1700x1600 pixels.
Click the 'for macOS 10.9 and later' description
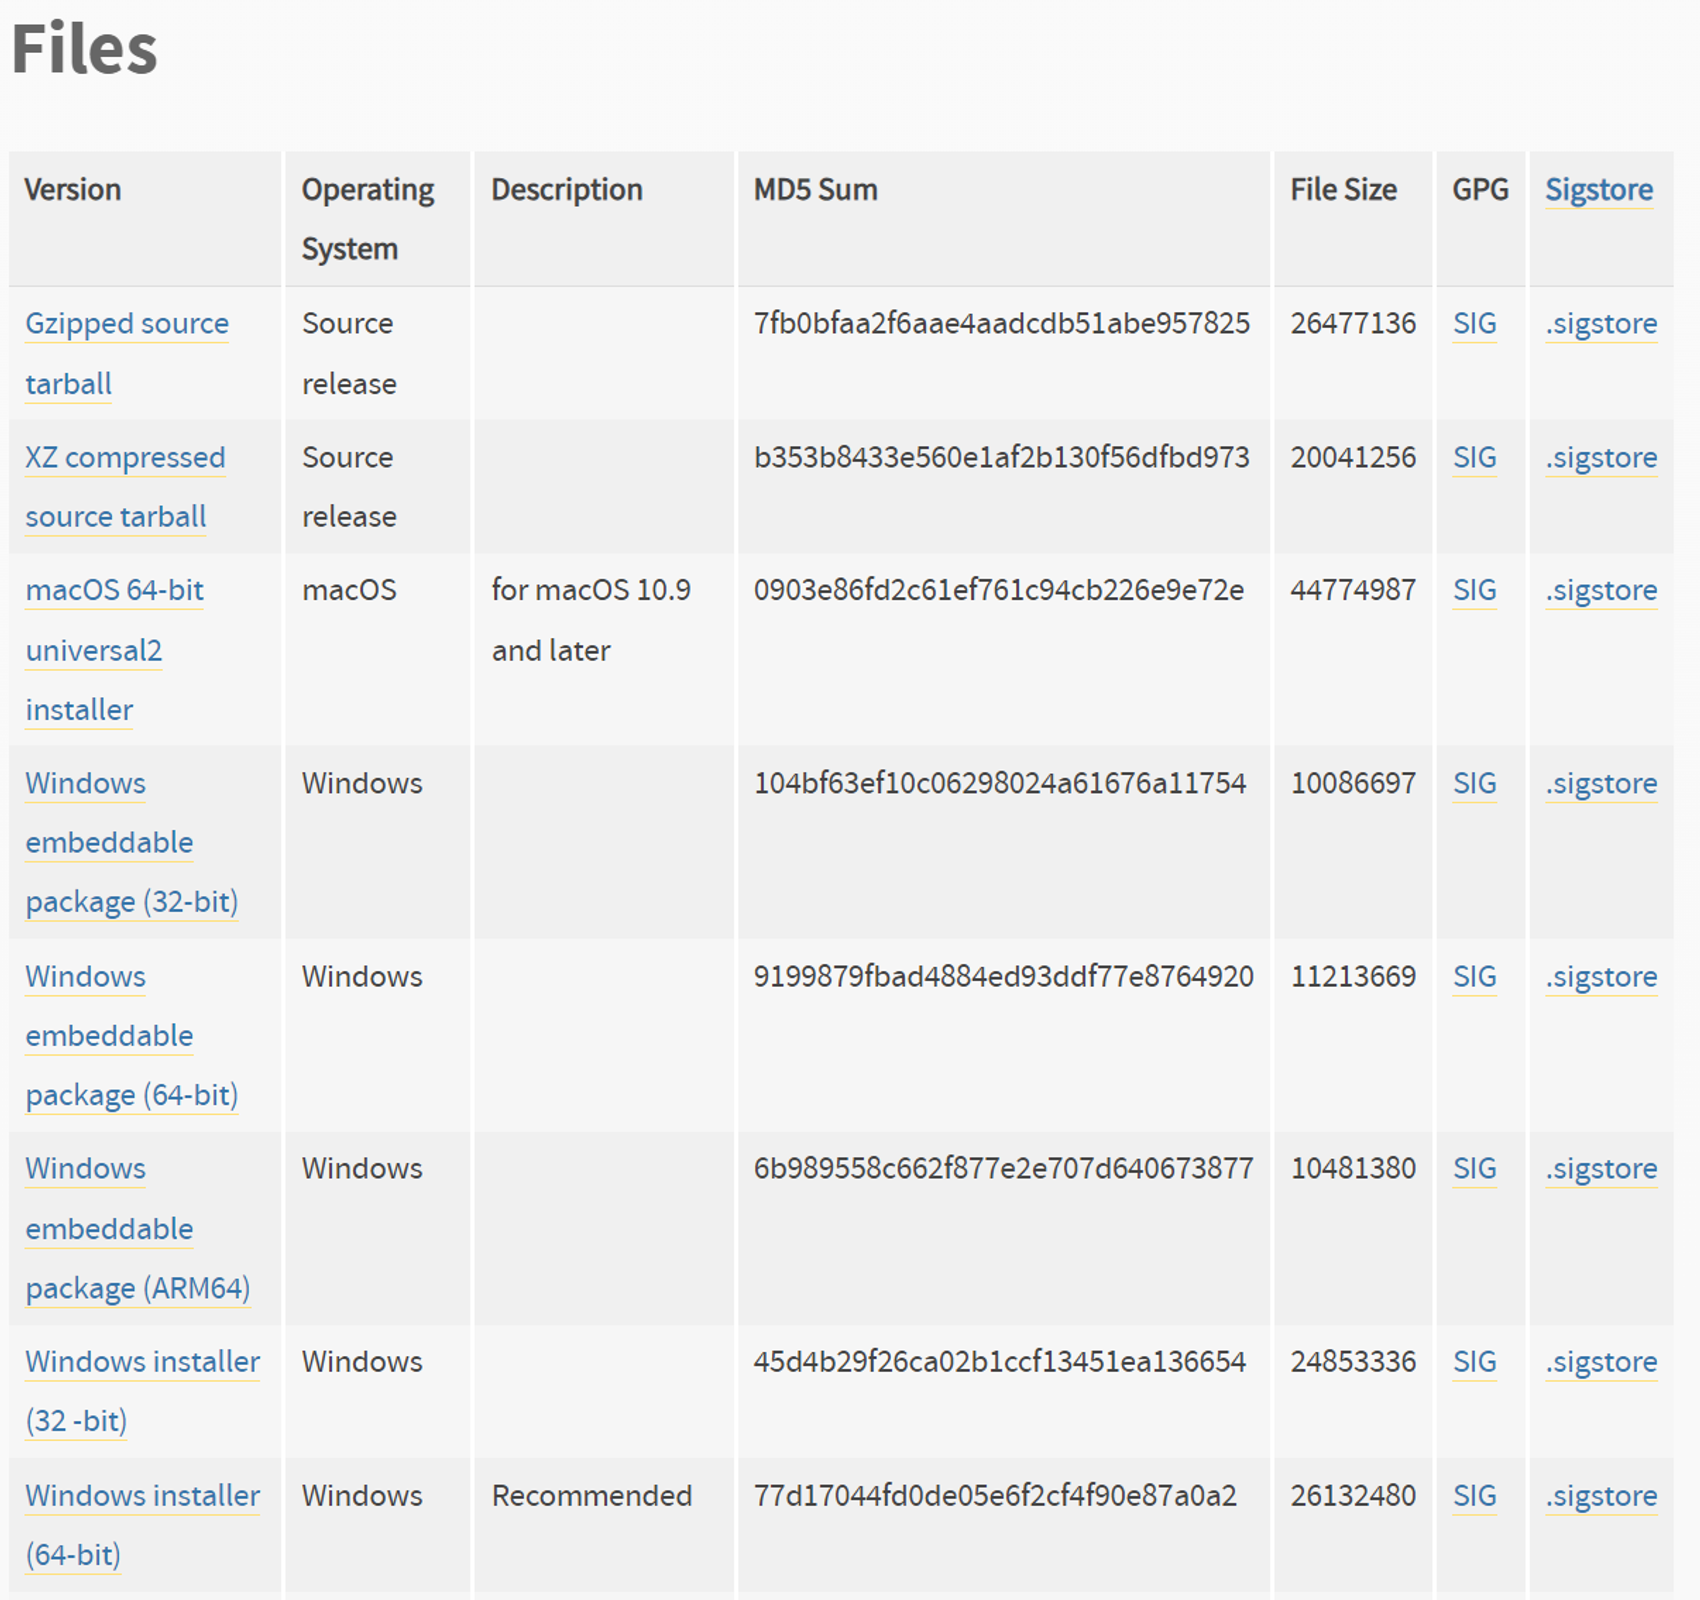[591, 621]
